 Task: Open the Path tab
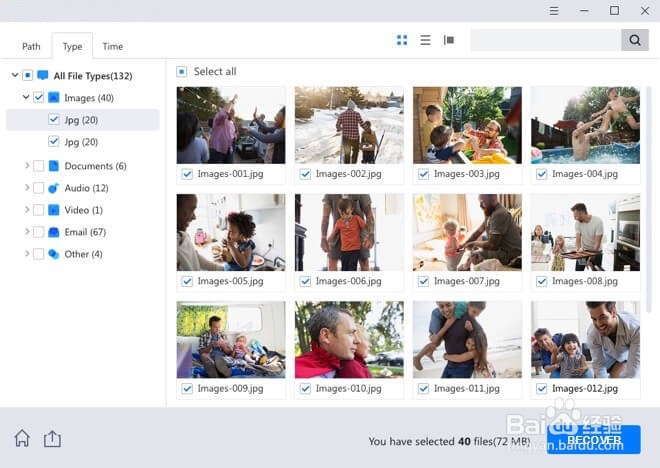[x=31, y=46]
